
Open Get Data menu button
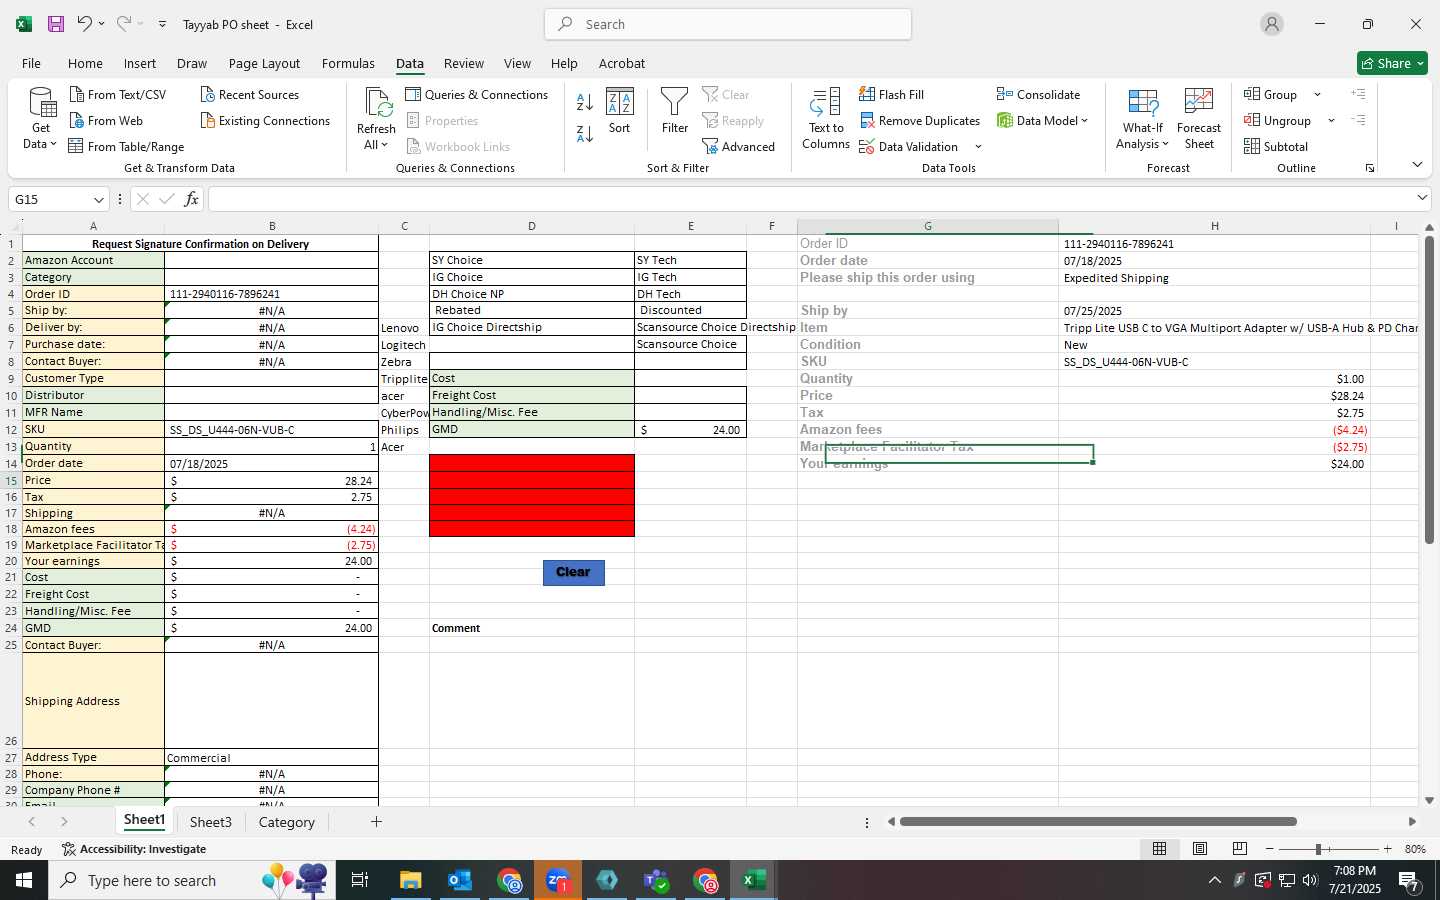[x=40, y=119]
